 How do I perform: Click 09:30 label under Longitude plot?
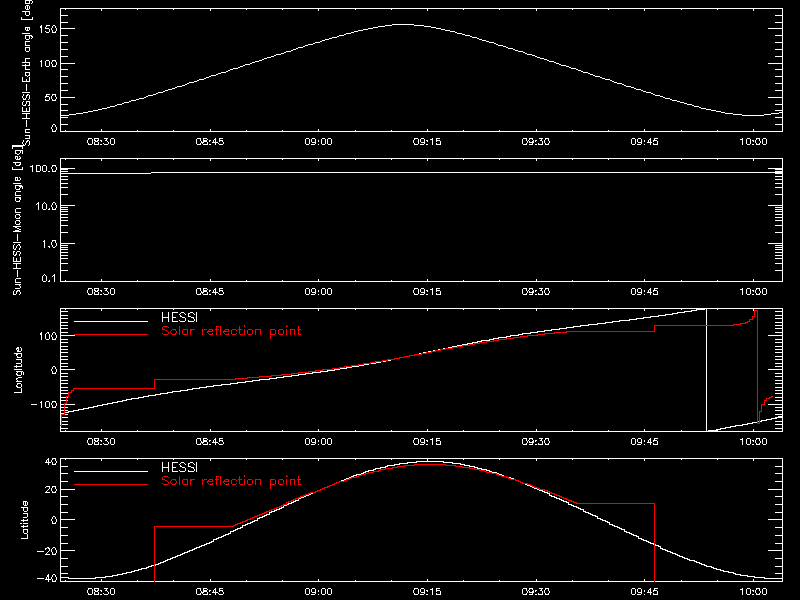pos(536,441)
